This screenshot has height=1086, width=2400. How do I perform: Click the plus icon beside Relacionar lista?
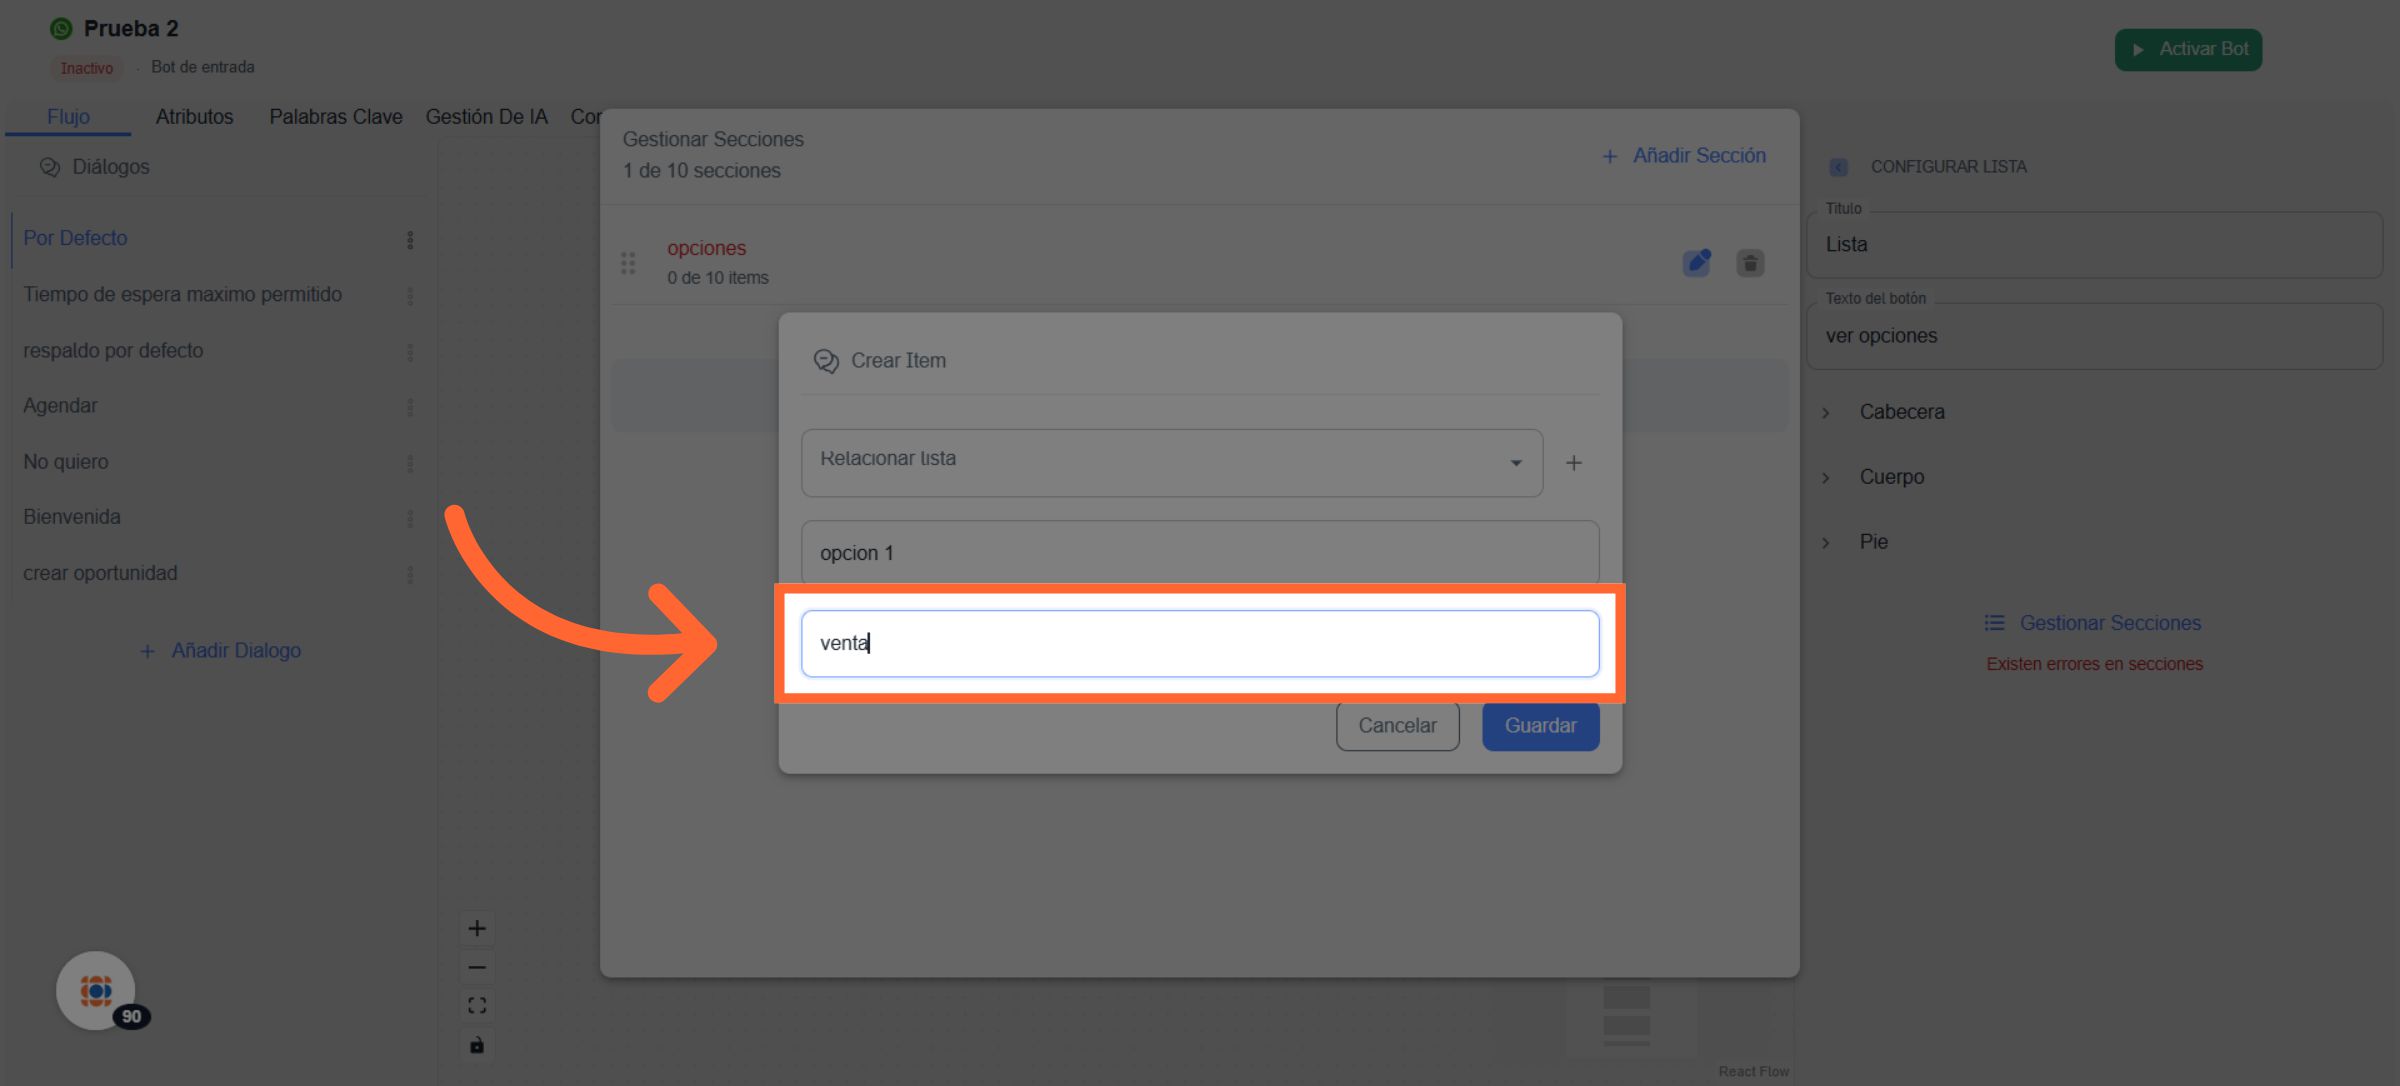pyautogui.click(x=1574, y=463)
